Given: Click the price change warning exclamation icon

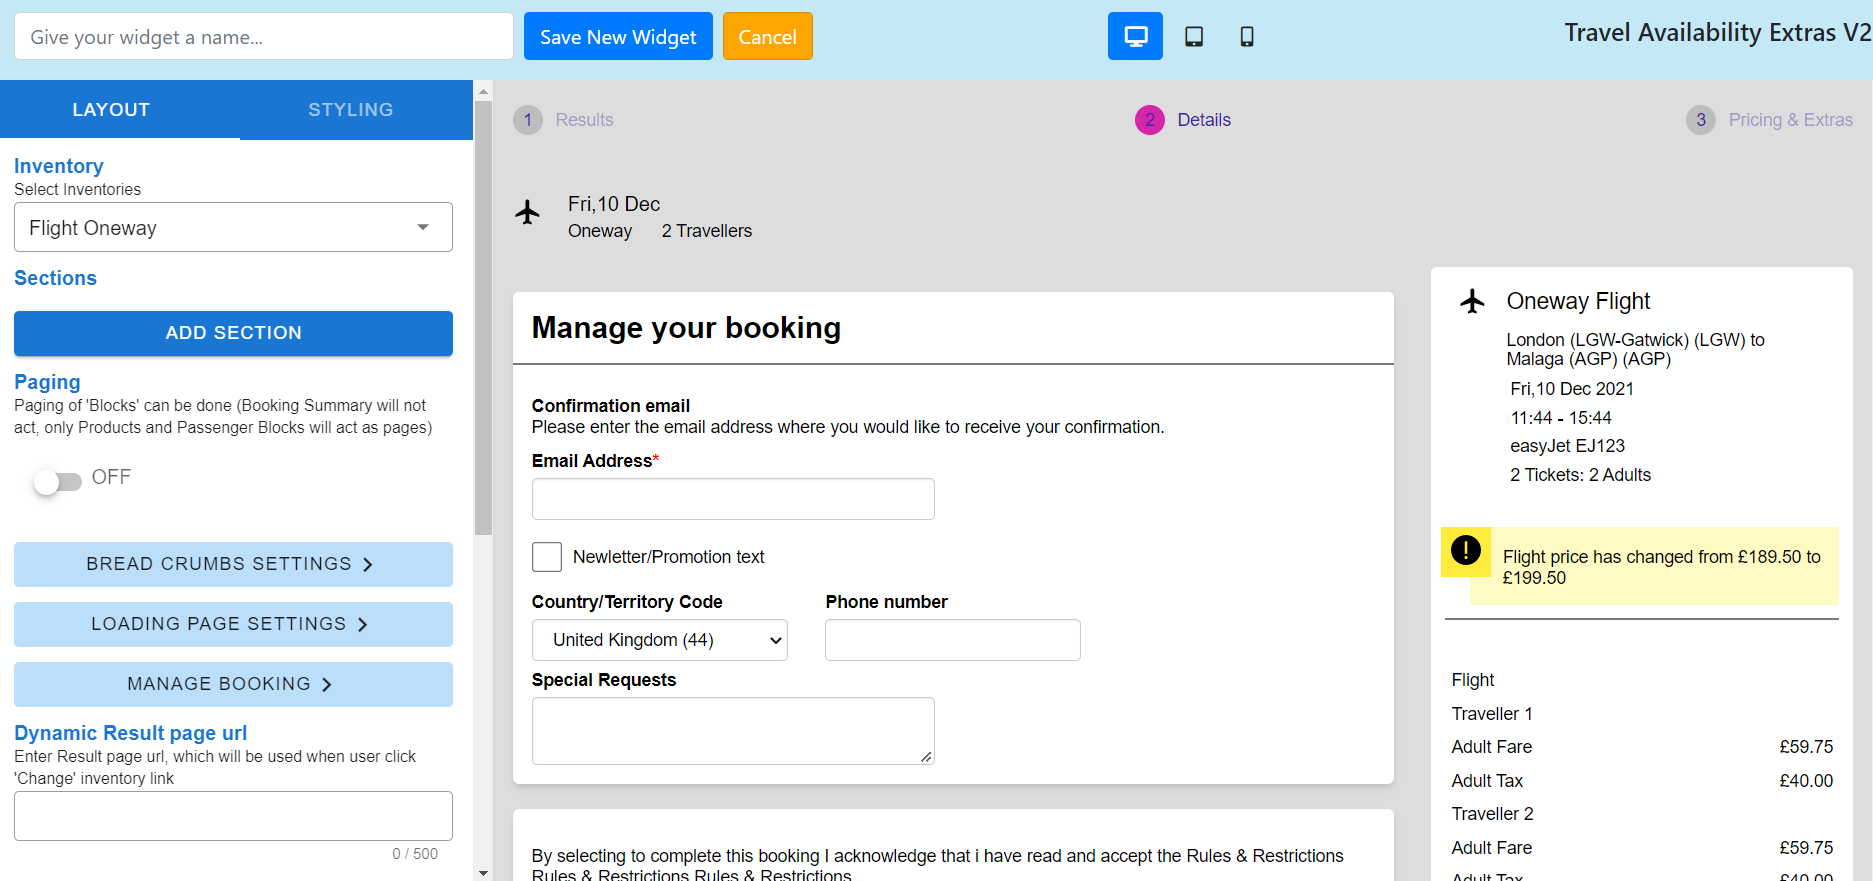Looking at the screenshot, I should 1466,550.
